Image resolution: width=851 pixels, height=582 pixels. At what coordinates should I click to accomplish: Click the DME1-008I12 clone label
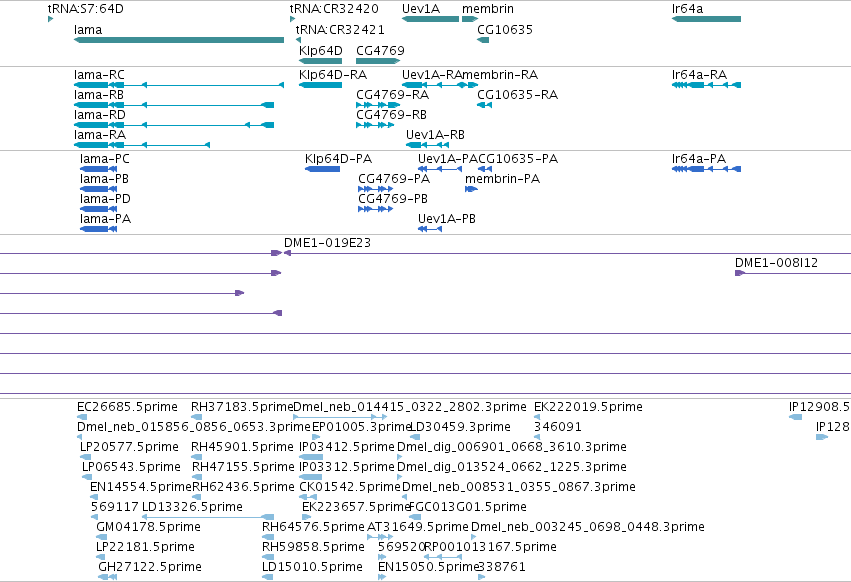click(x=776, y=263)
